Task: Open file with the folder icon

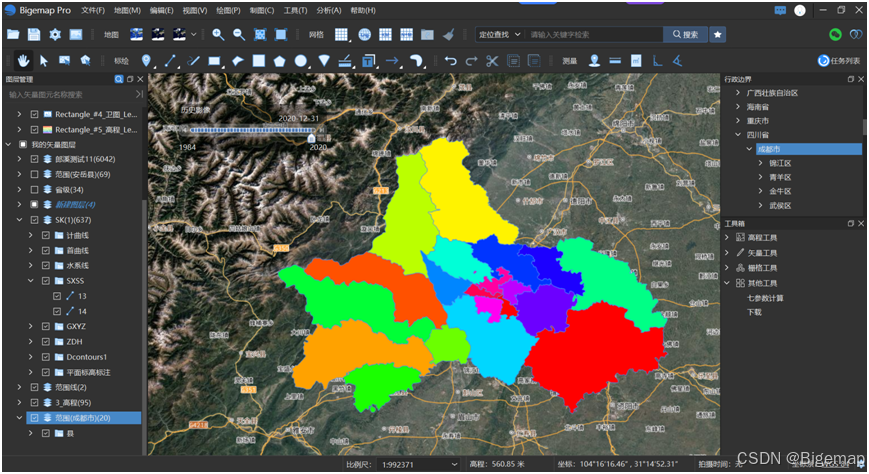Action: pyautogui.click(x=13, y=34)
